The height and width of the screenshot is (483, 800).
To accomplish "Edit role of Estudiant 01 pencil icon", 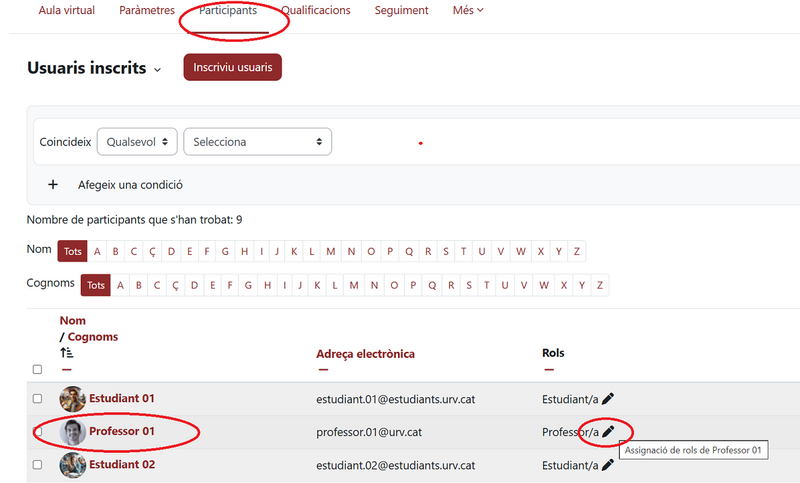I will tap(608, 398).
